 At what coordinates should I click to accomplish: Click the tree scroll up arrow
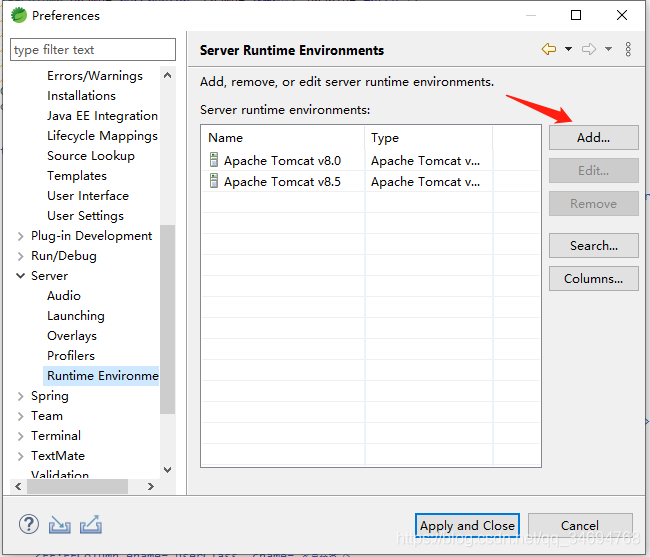[167, 75]
